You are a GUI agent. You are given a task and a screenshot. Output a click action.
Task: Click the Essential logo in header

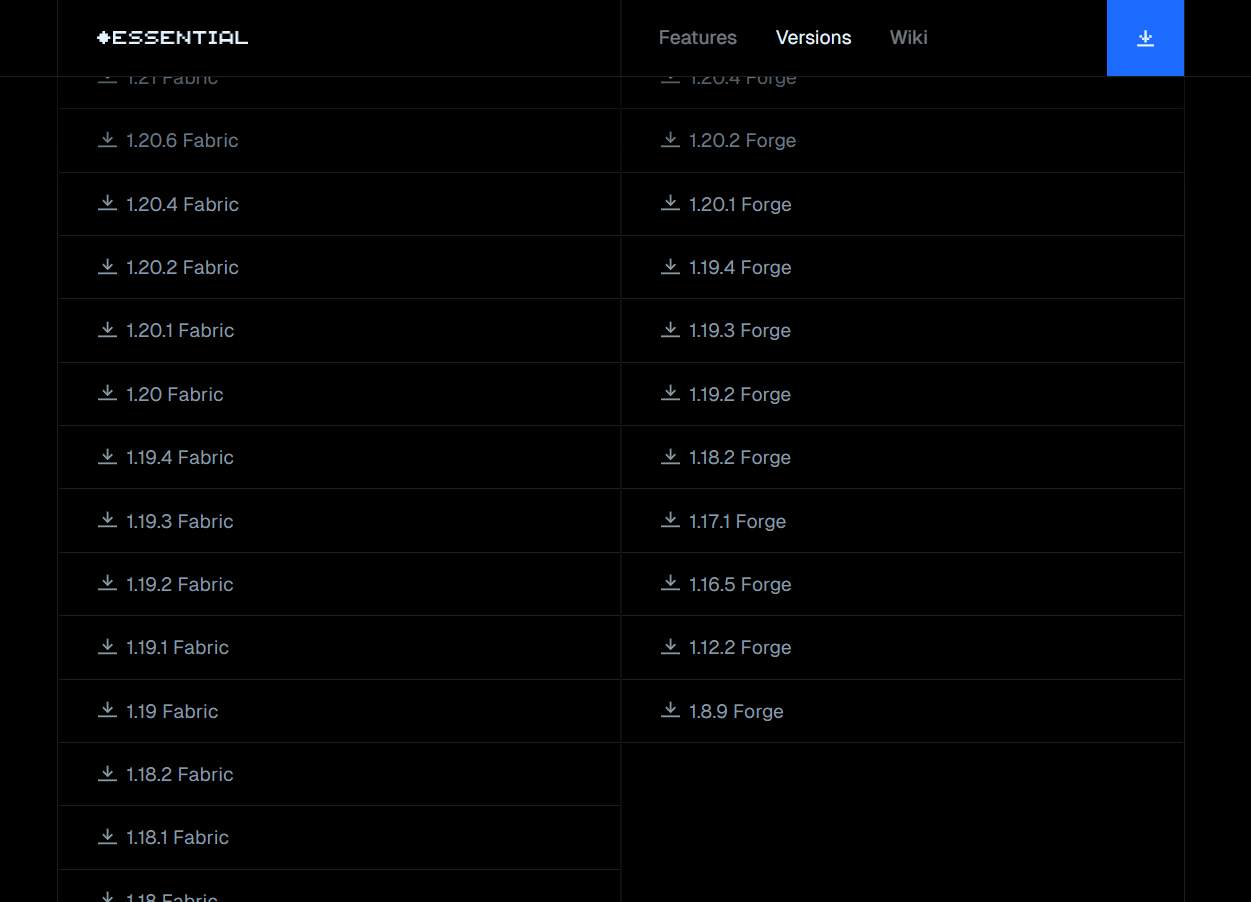point(172,38)
